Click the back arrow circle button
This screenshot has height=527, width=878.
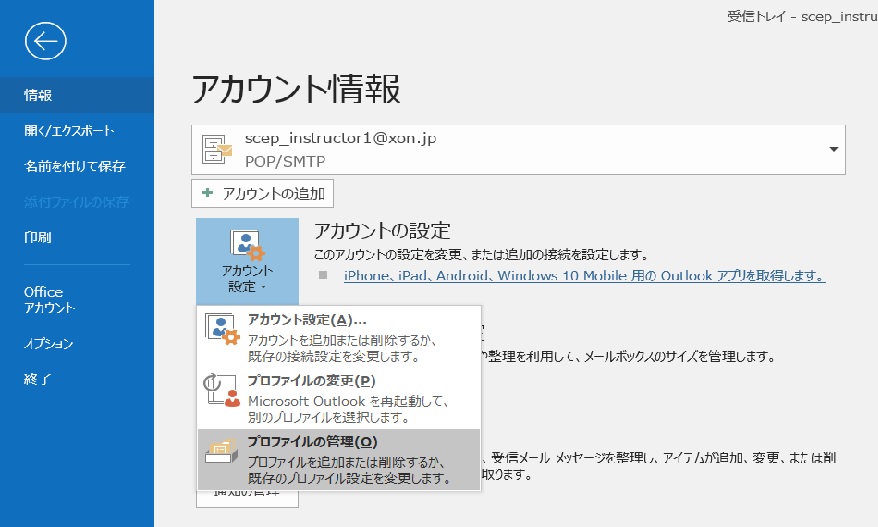46,42
